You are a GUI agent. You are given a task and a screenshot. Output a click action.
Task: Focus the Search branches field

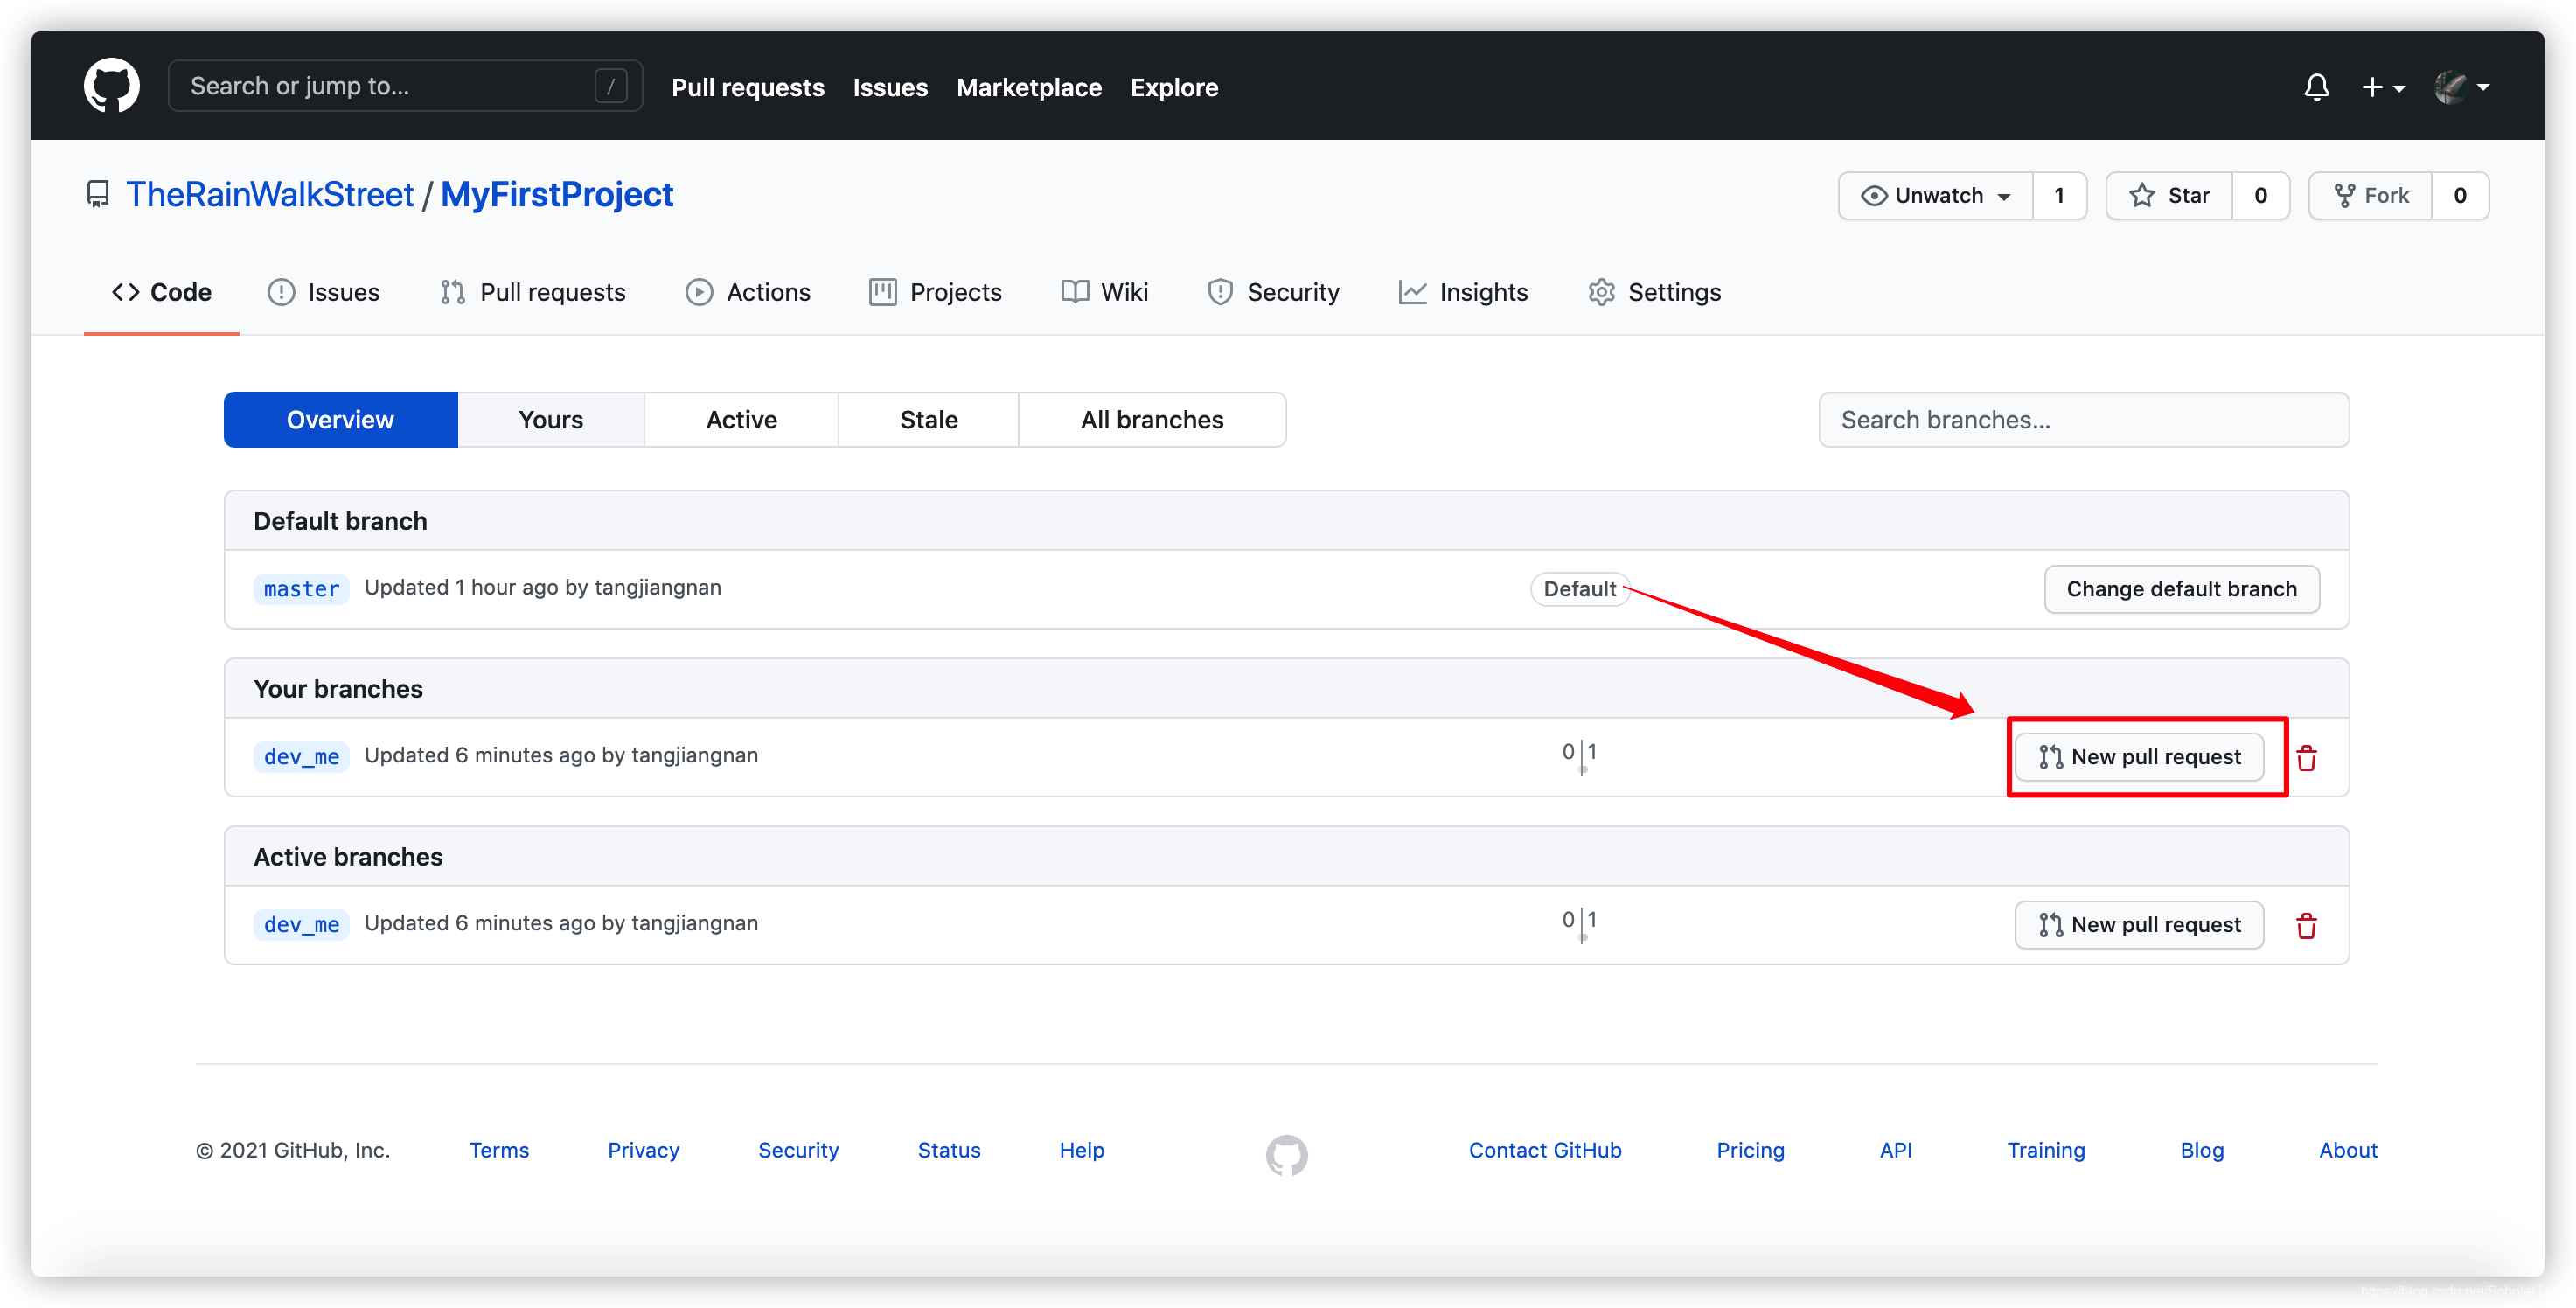(x=2083, y=419)
